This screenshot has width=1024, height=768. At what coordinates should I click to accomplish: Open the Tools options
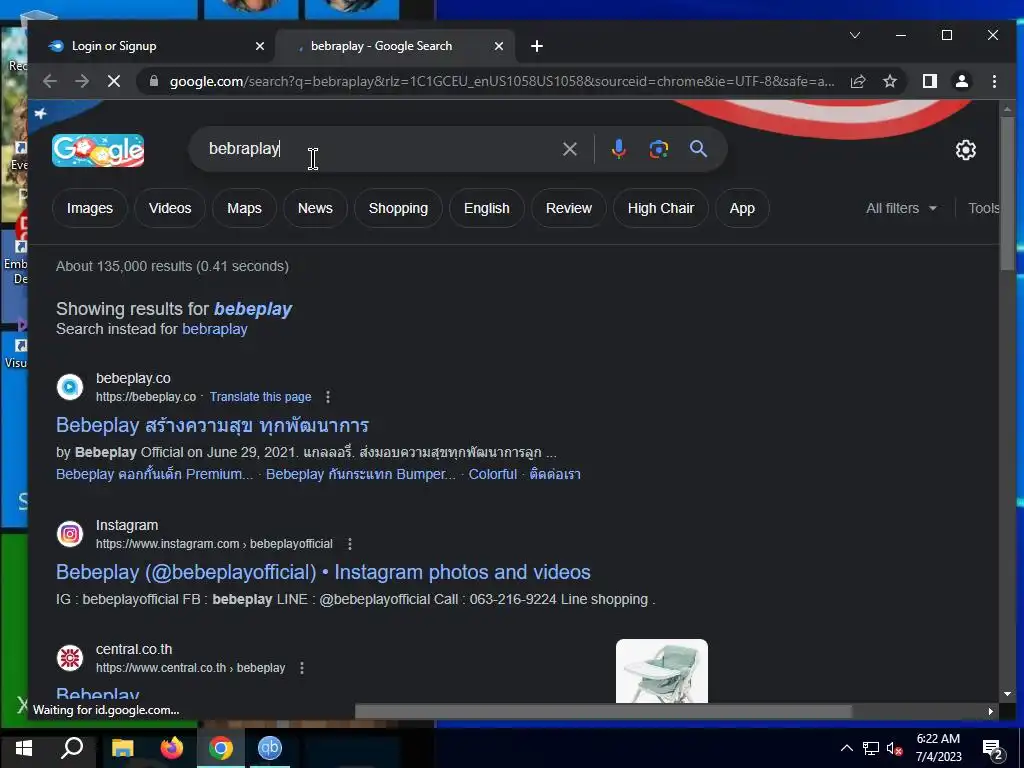coord(983,208)
